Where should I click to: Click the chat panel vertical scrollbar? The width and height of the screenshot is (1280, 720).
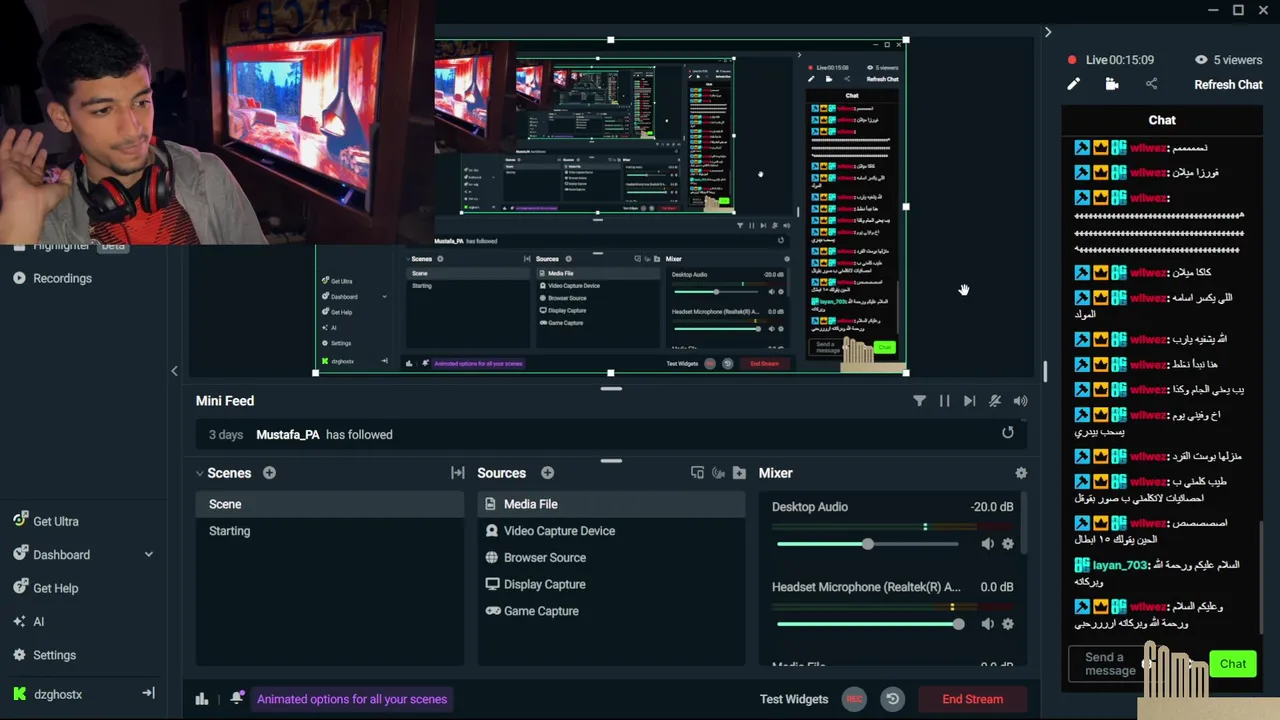coord(1262,576)
